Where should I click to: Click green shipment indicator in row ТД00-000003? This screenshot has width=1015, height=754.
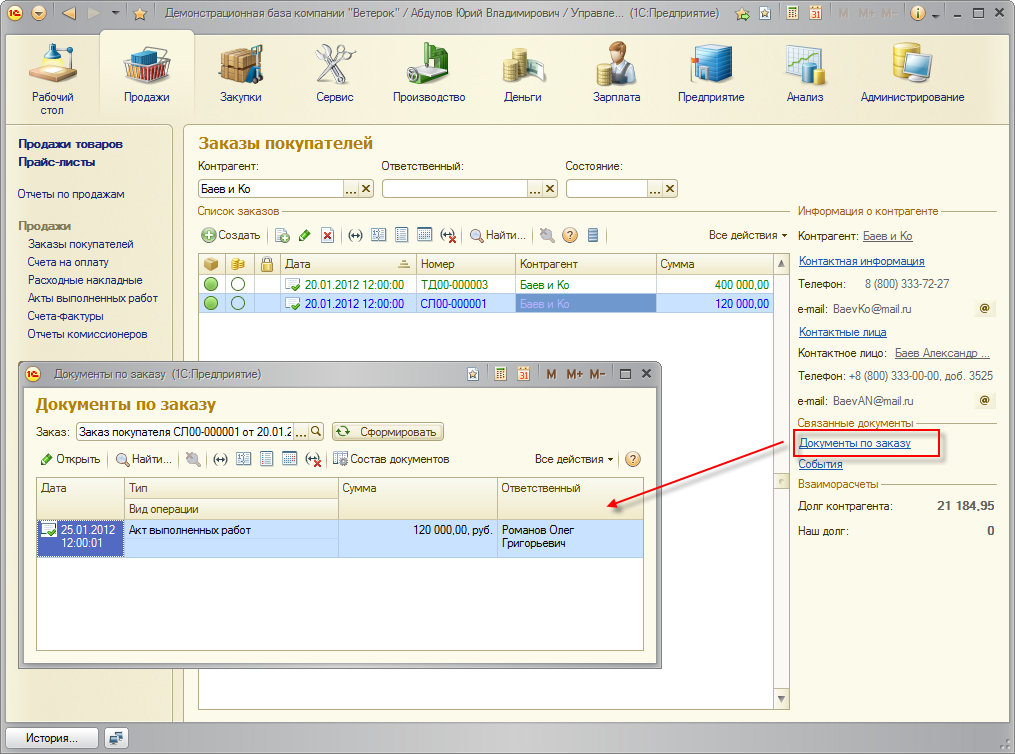click(x=211, y=284)
